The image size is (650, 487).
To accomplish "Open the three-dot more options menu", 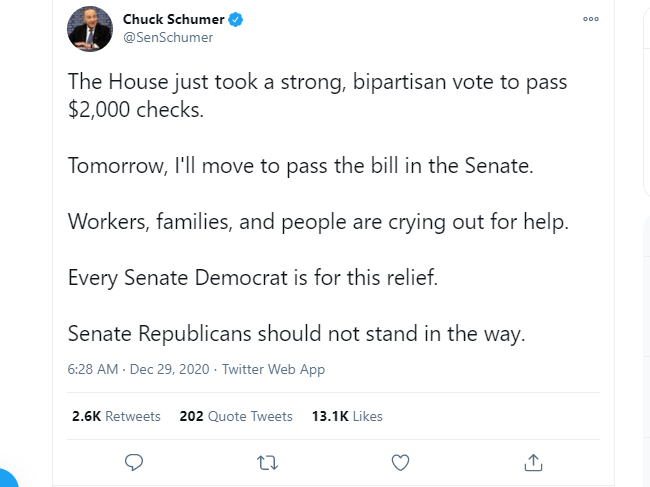I will [591, 19].
